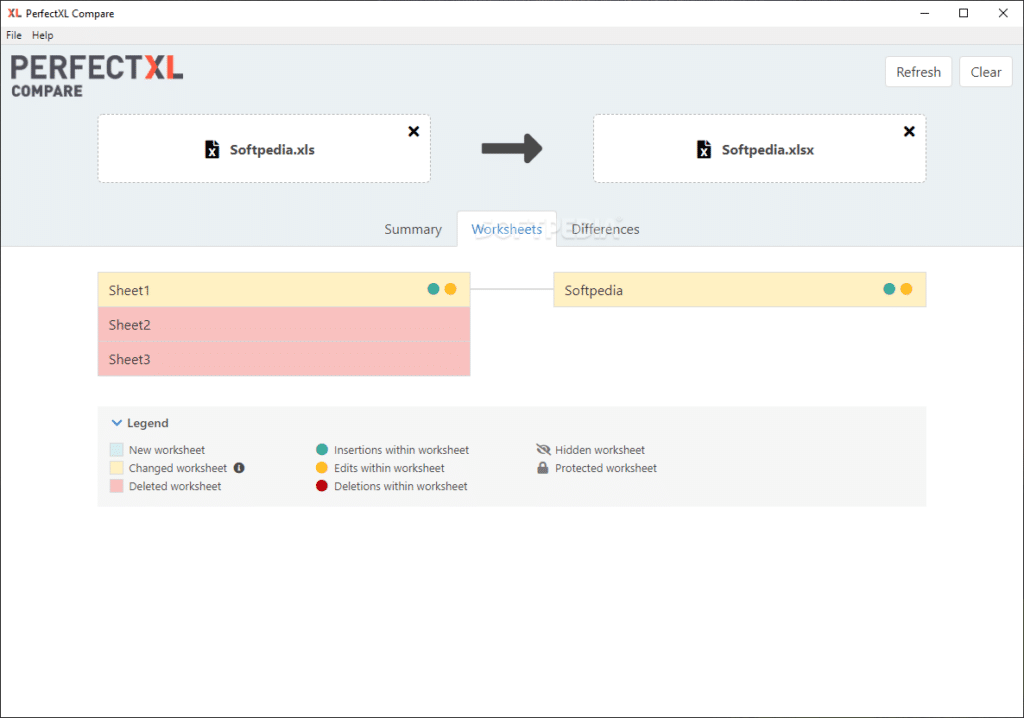
Task: Click the Hidden worksheet label
Action: (x=600, y=449)
